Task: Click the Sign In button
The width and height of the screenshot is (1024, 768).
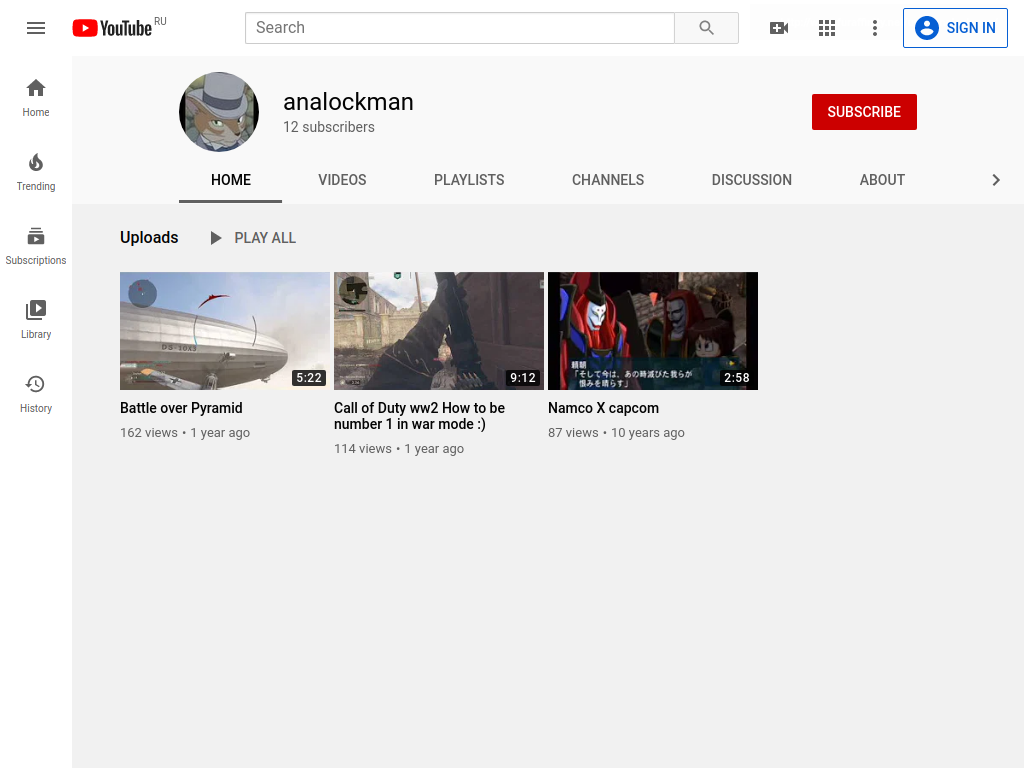Action: pyautogui.click(x=955, y=28)
